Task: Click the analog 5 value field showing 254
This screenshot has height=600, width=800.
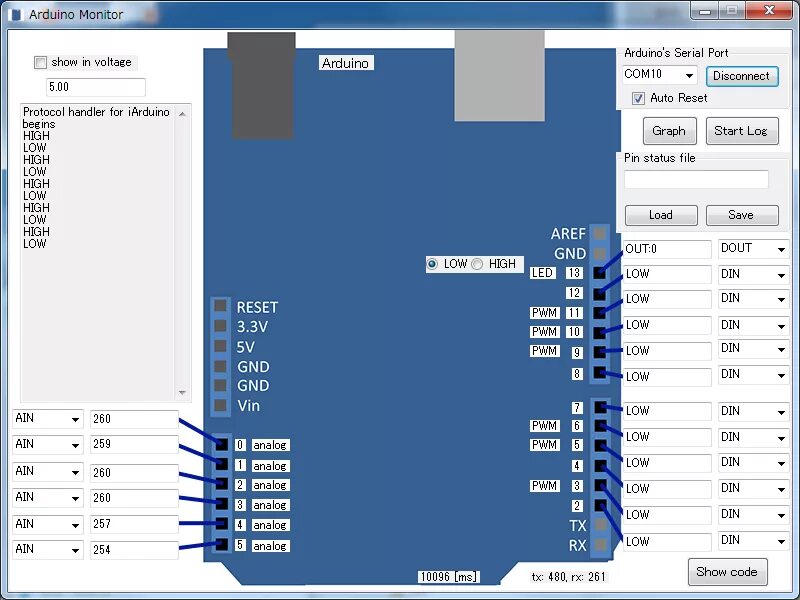Action: (134, 550)
